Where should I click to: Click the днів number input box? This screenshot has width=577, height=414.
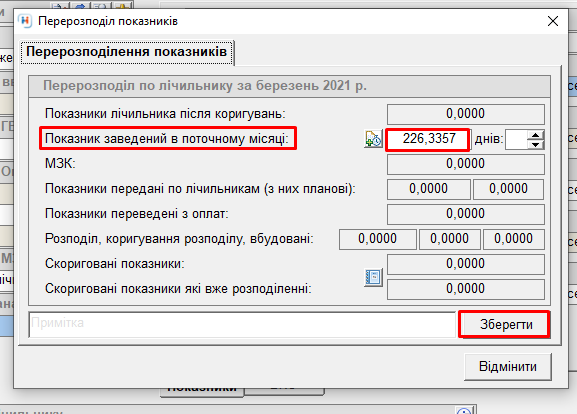tap(516, 139)
